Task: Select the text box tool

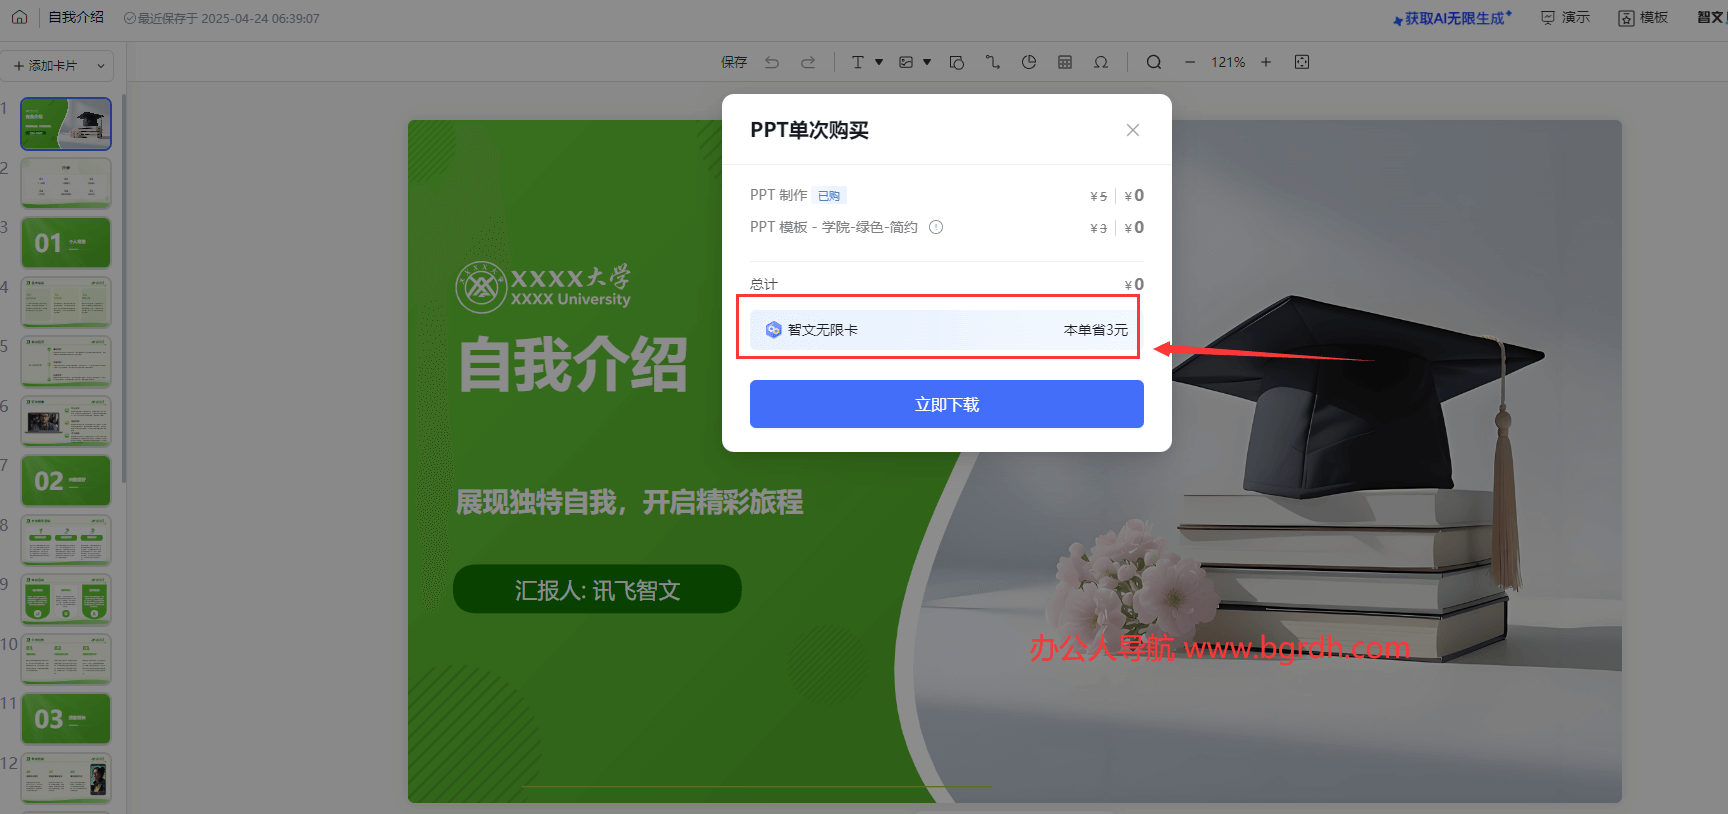Action: [x=857, y=62]
